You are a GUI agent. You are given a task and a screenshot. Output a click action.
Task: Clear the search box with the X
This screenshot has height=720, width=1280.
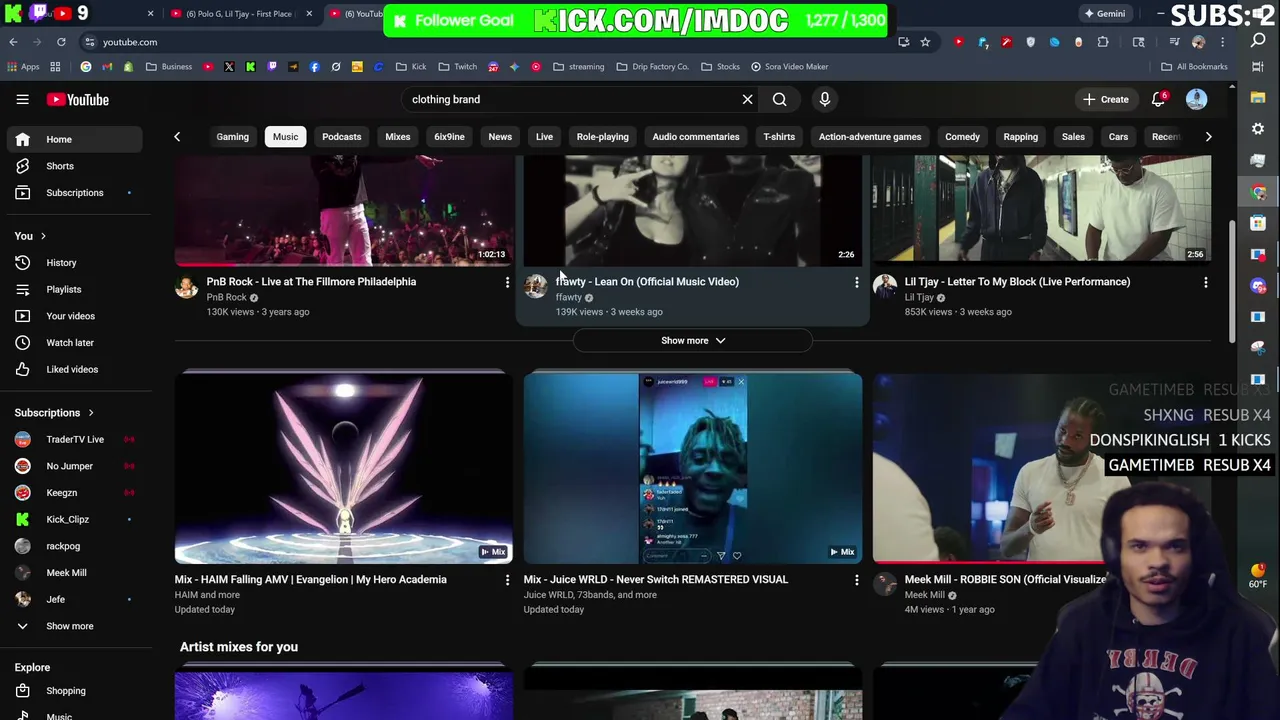[747, 99]
